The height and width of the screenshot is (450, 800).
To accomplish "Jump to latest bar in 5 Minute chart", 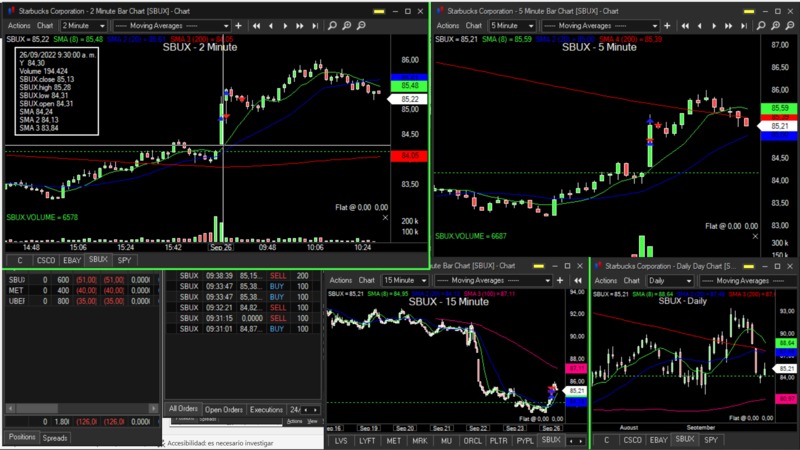I will point(742,25).
